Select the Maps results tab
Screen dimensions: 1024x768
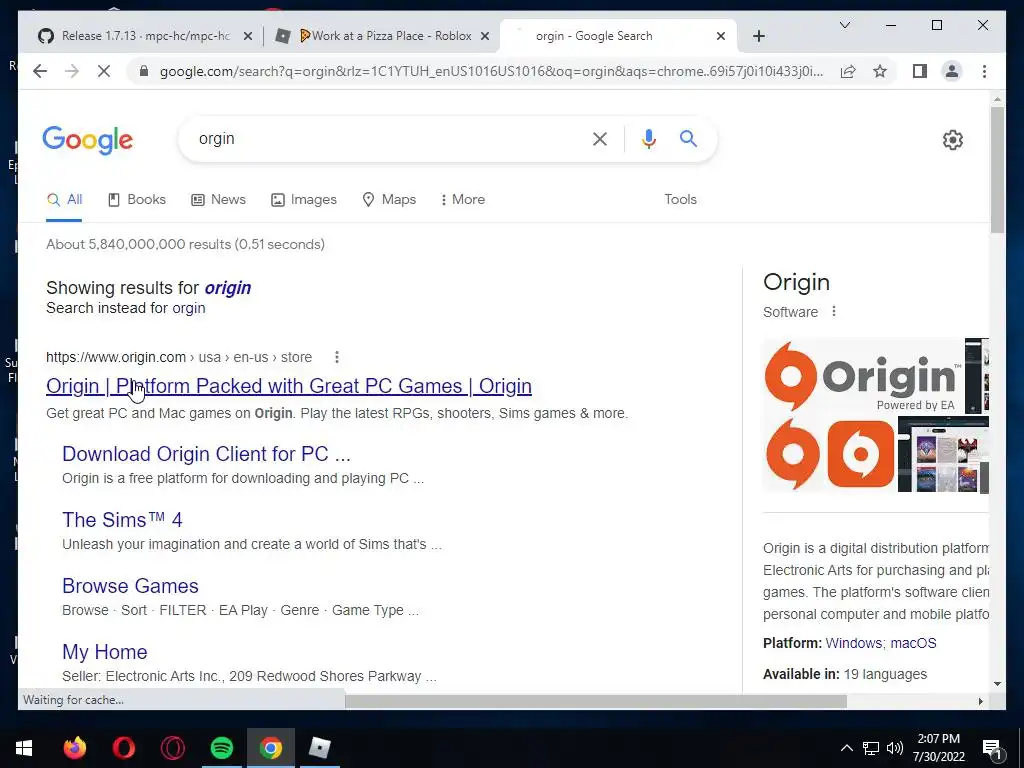(x=389, y=199)
